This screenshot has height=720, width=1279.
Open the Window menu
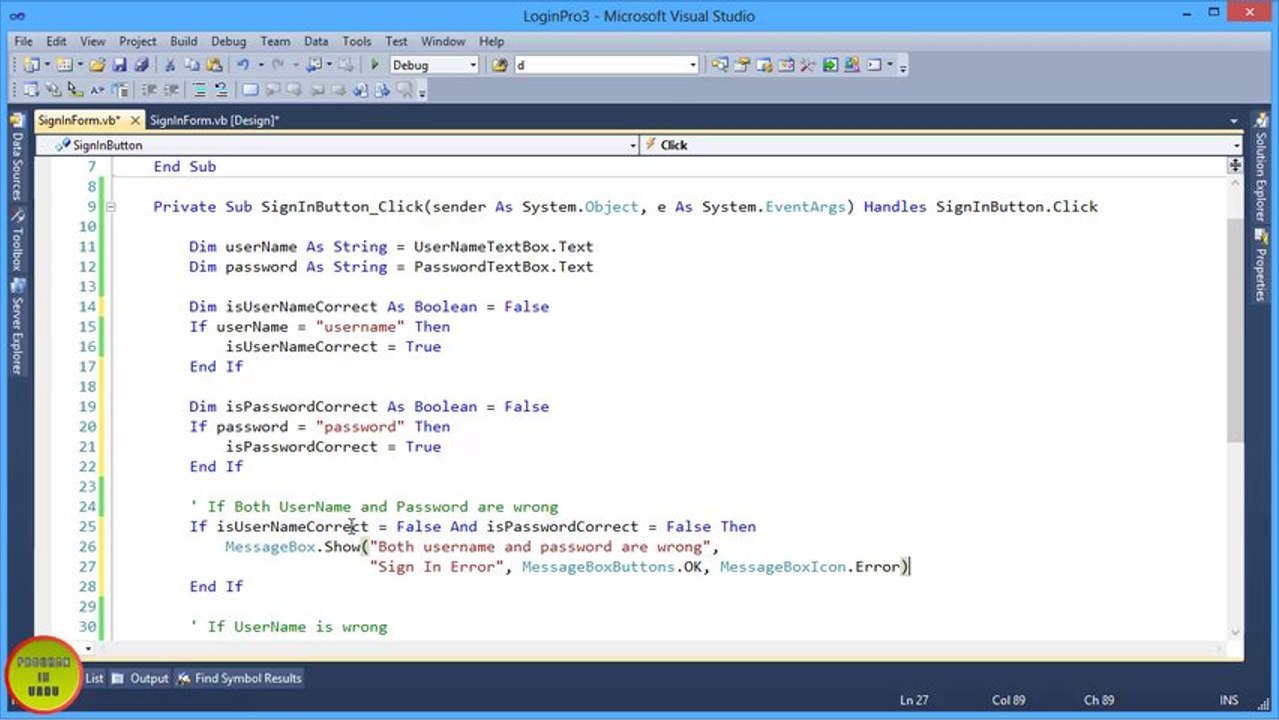click(x=443, y=41)
